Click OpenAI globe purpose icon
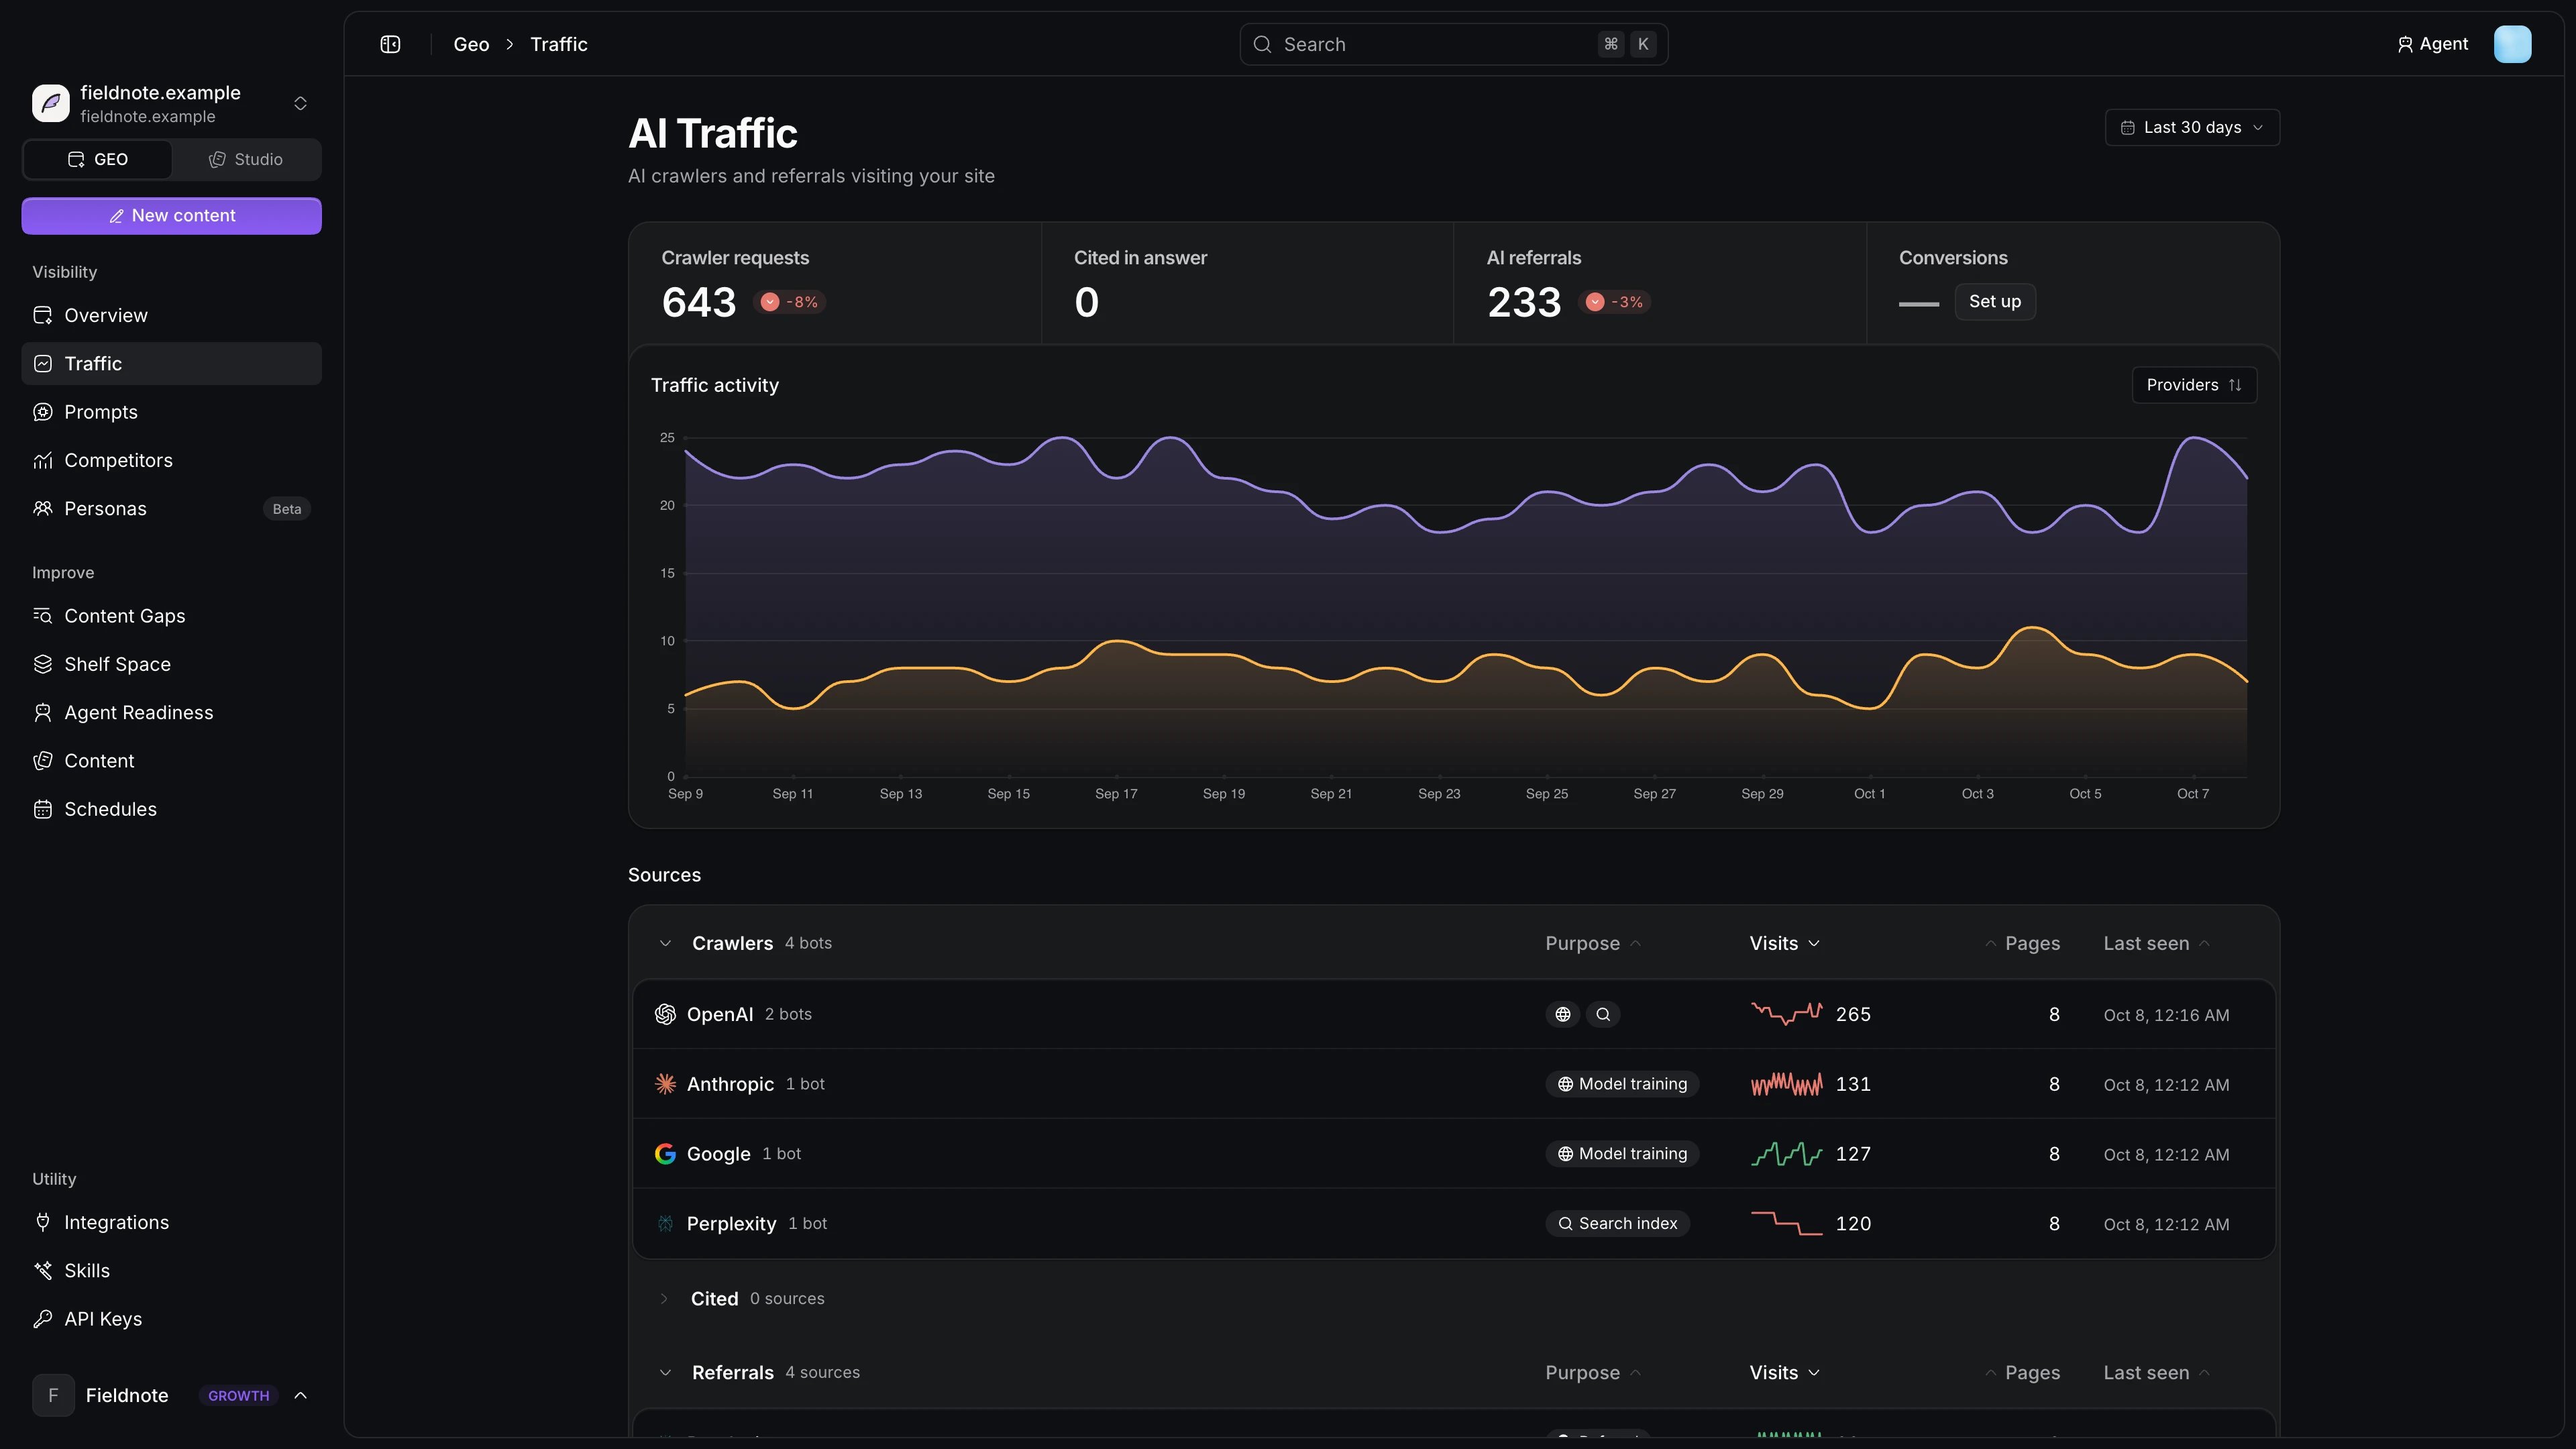Viewport: 2576px width, 1449px height. tap(1563, 1014)
